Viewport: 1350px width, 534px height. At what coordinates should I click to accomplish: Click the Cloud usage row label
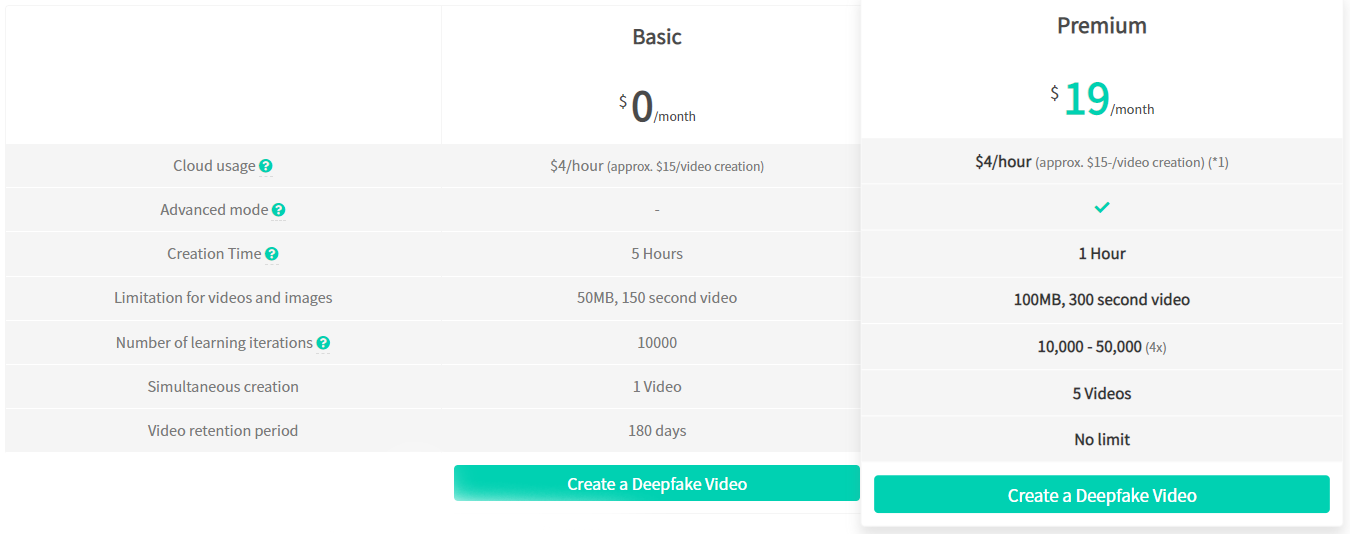[x=214, y=166]
